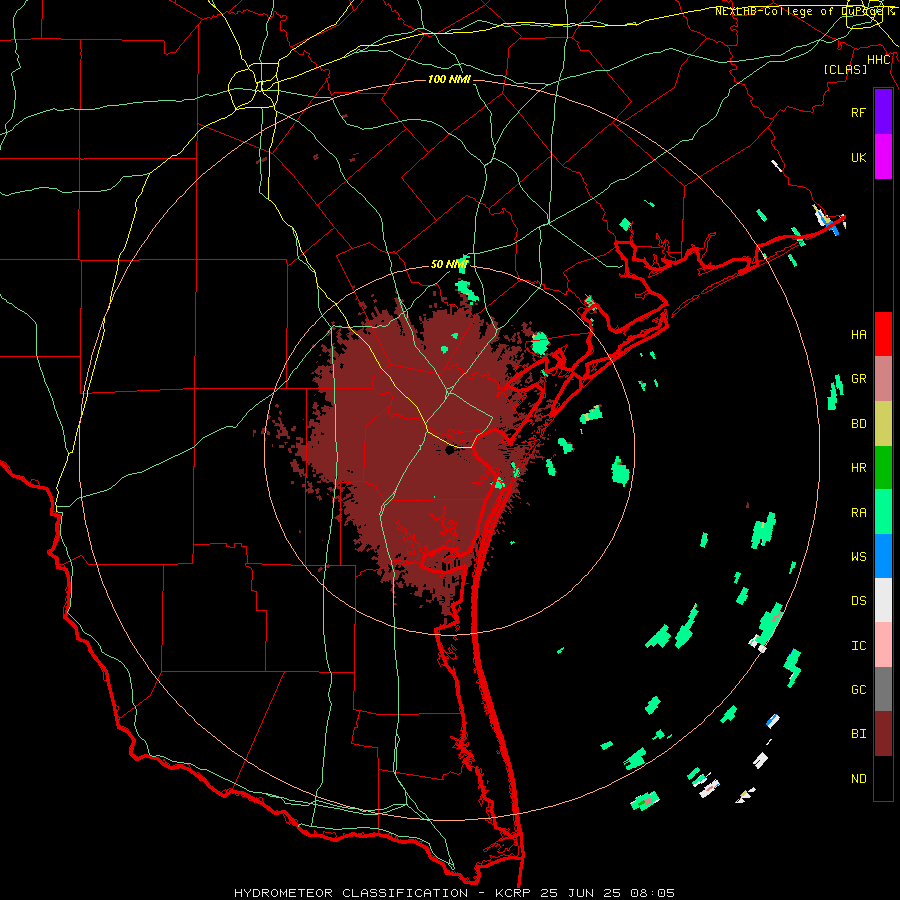Image resolution: width=900 pixels, height=900 pixels.
Task: Click the HYDROMETEOR CLASSIFICATION title text
Action: click(x=351, y=893)
